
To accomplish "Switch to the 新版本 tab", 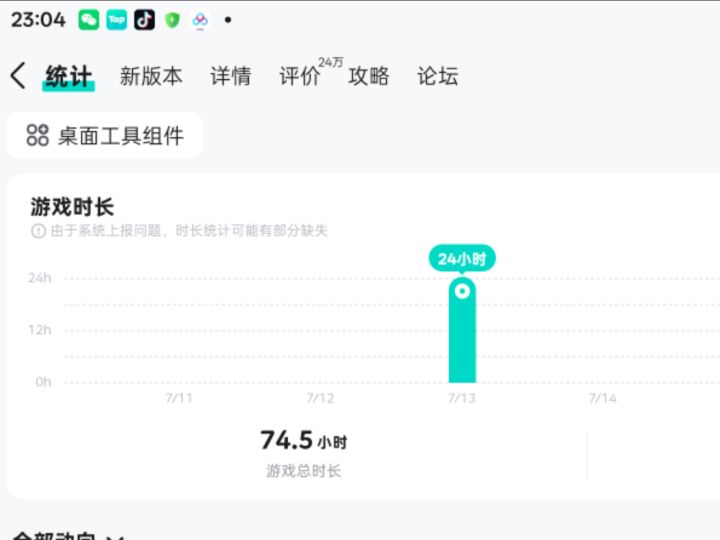I will pos(151,76).
